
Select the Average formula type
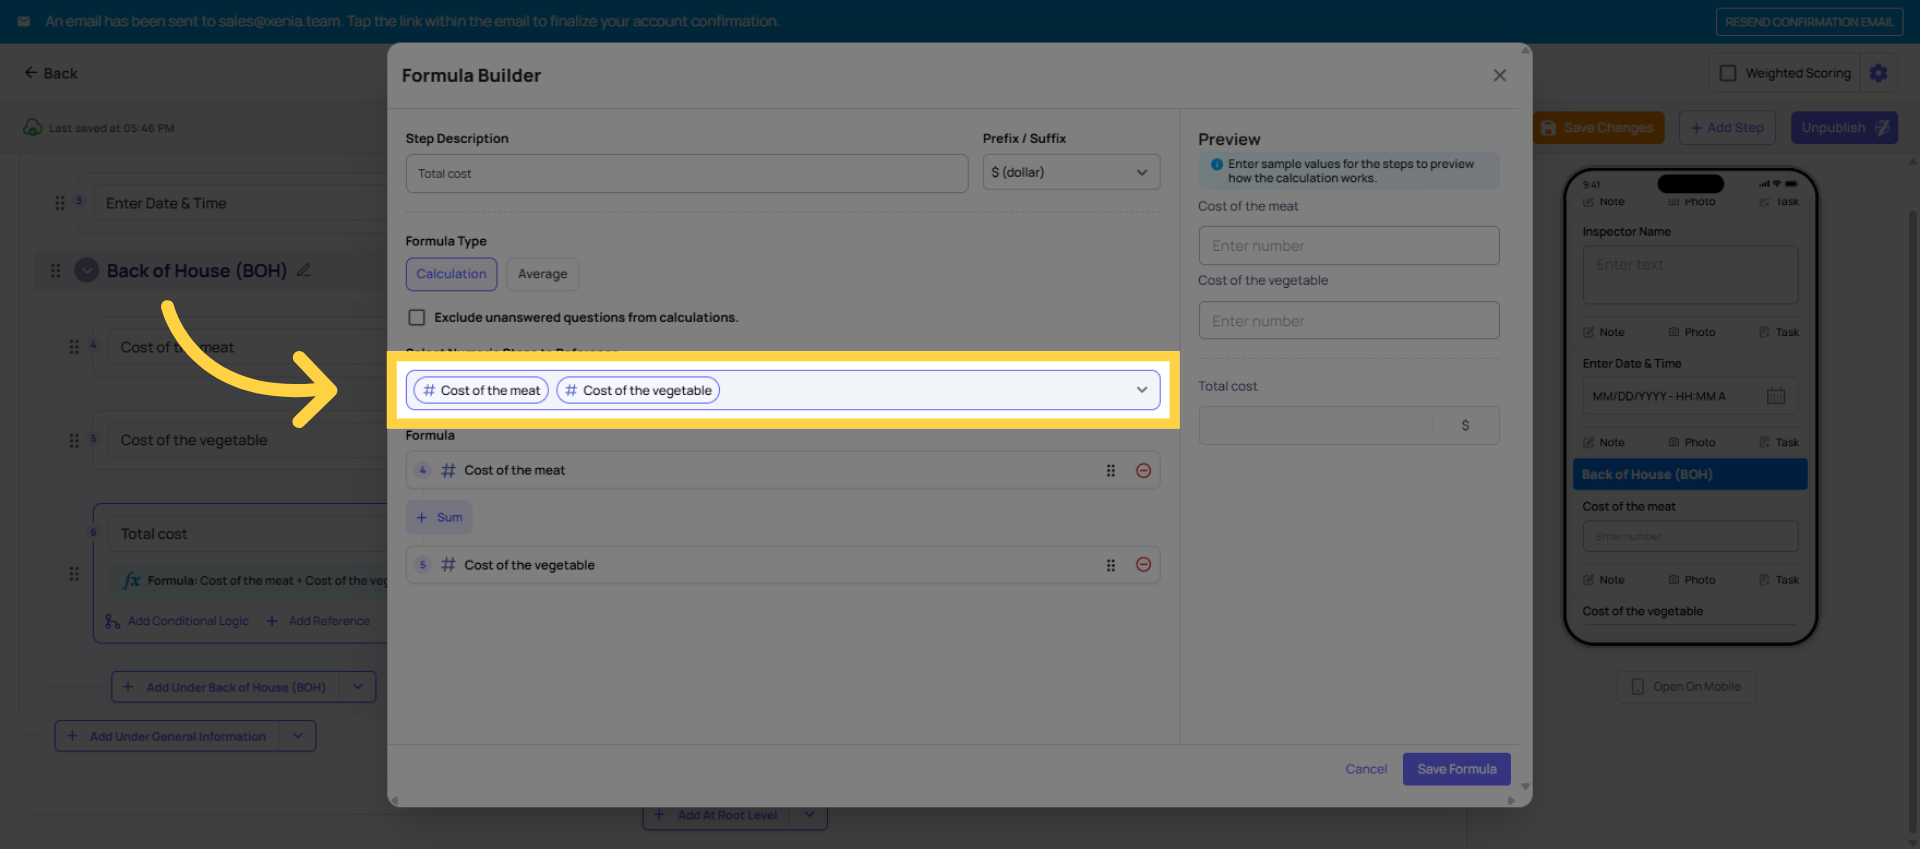542,274
